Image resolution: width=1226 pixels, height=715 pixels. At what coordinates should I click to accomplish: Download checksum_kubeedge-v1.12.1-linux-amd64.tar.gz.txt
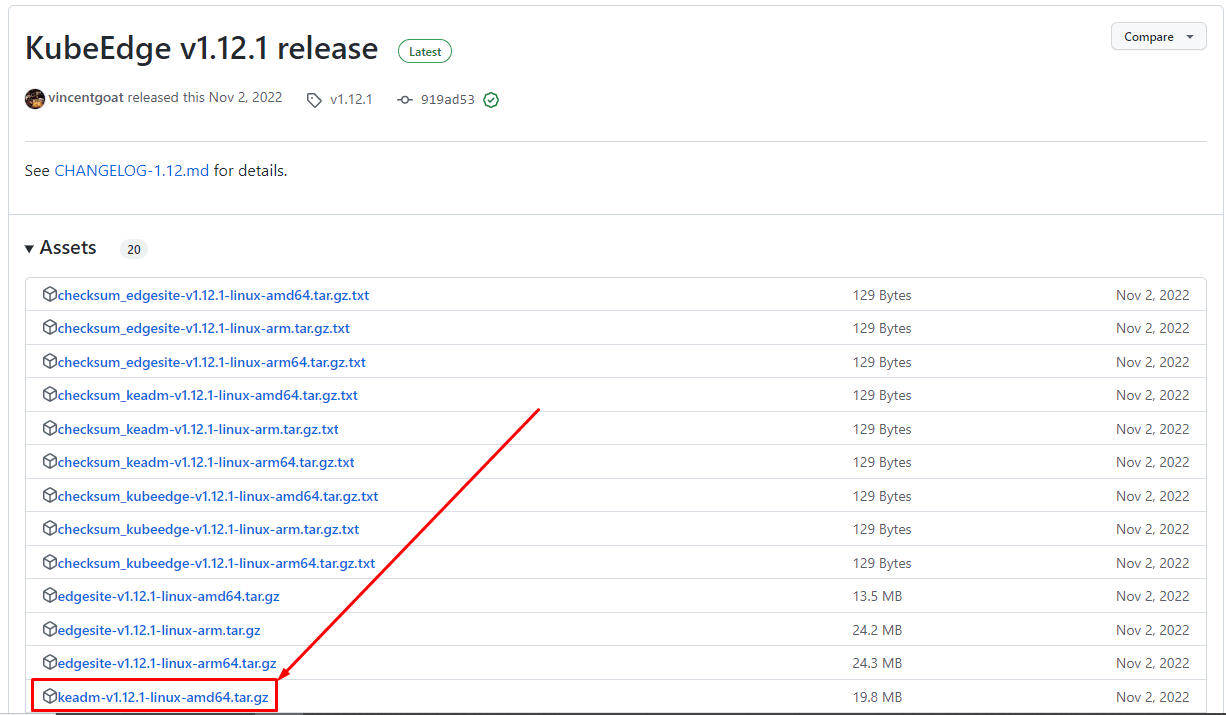(218, 496)
